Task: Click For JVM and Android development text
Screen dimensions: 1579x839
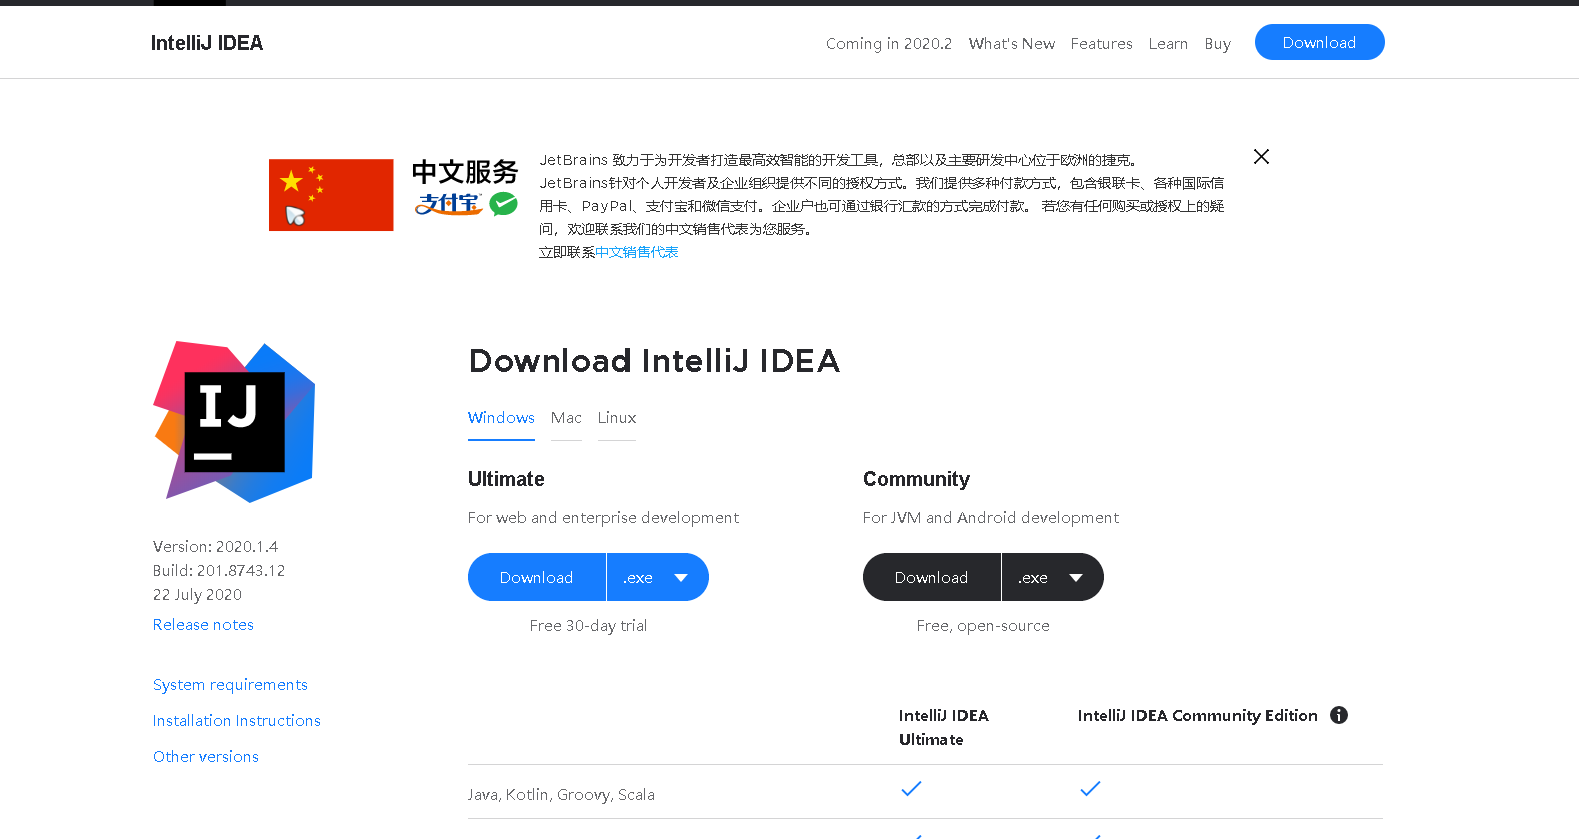Action: coord(991,518)
